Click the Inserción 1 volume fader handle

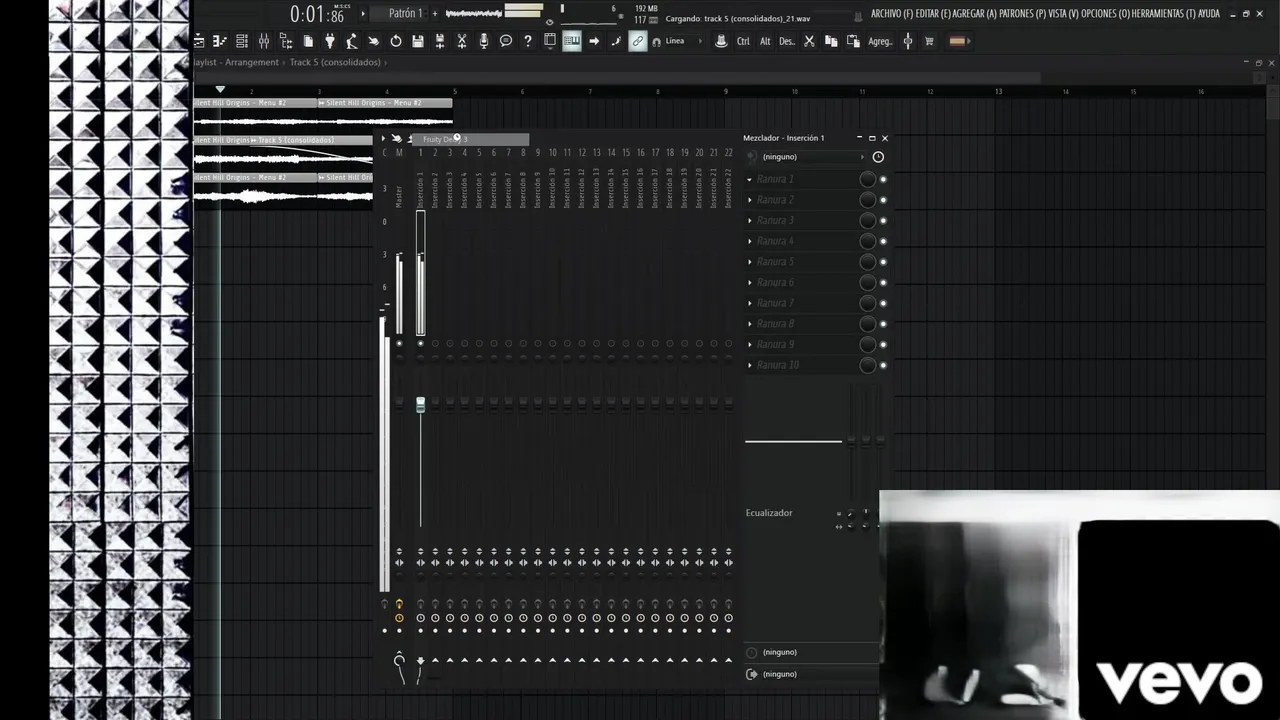pos(420,404)
